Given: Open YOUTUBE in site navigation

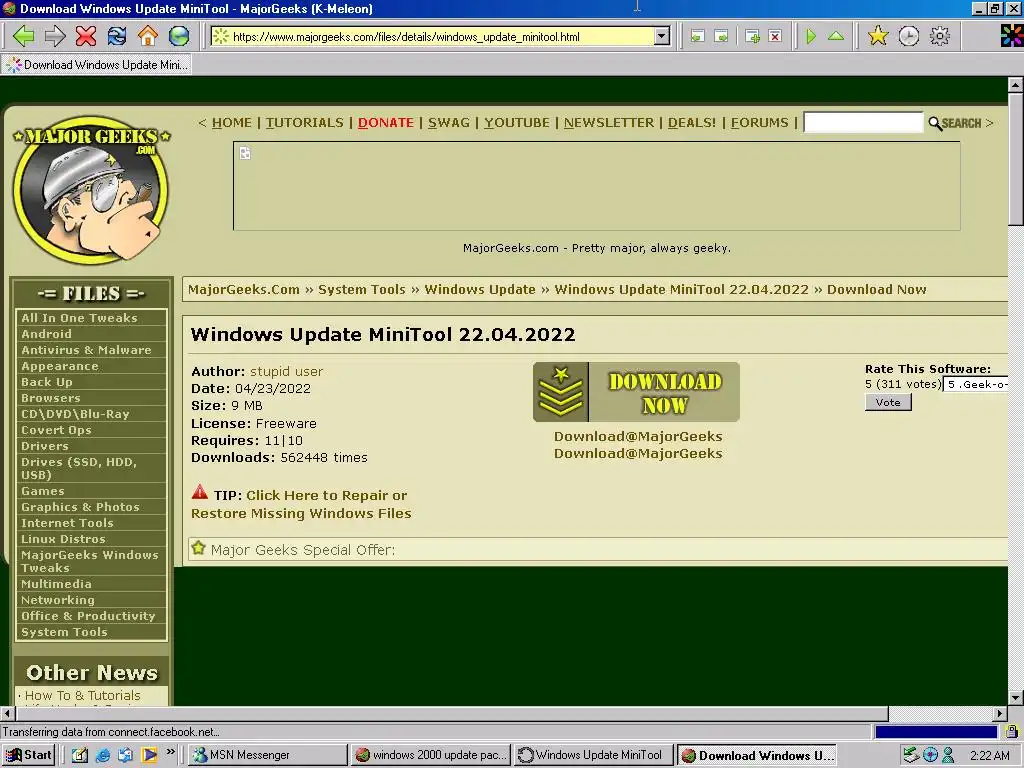Looking at the screenshot, I should coord(517,123).
